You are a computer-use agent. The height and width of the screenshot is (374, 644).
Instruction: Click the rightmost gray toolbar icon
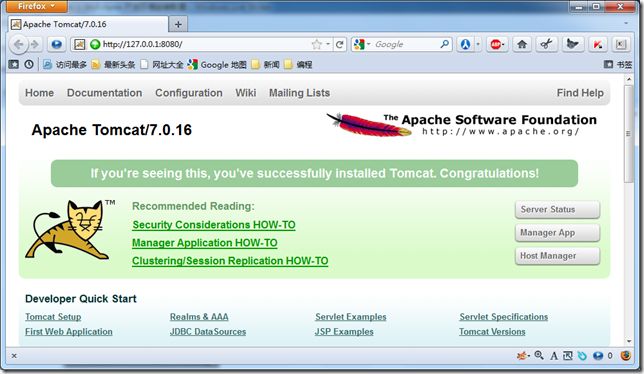click(621, 44)
